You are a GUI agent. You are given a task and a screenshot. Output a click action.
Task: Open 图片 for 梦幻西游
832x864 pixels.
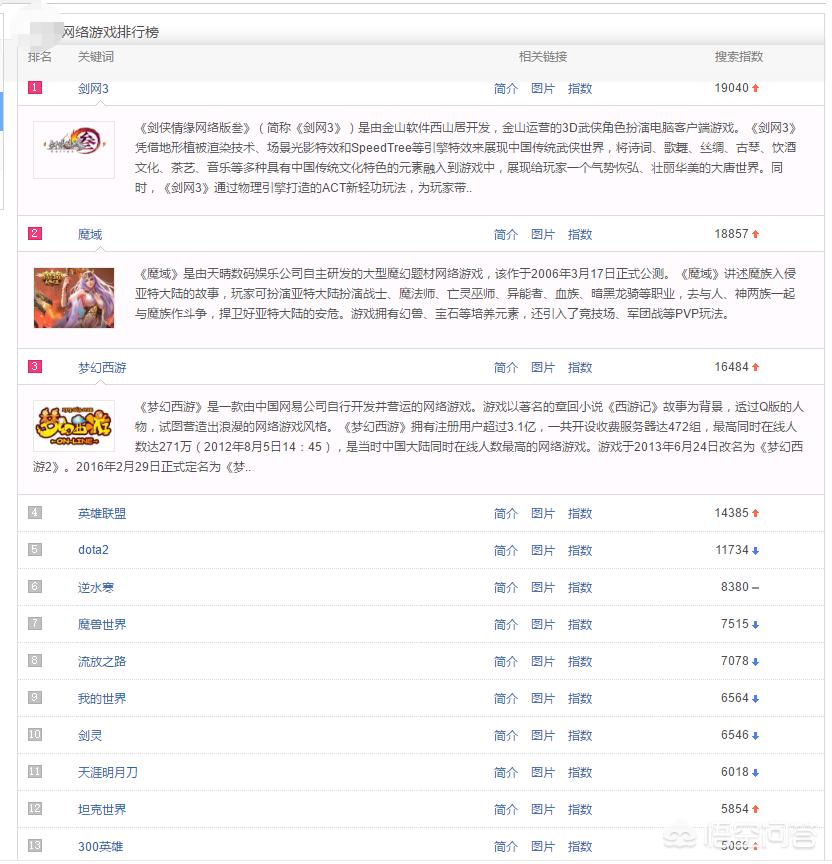pyautogui.click(x=543, y=368)
